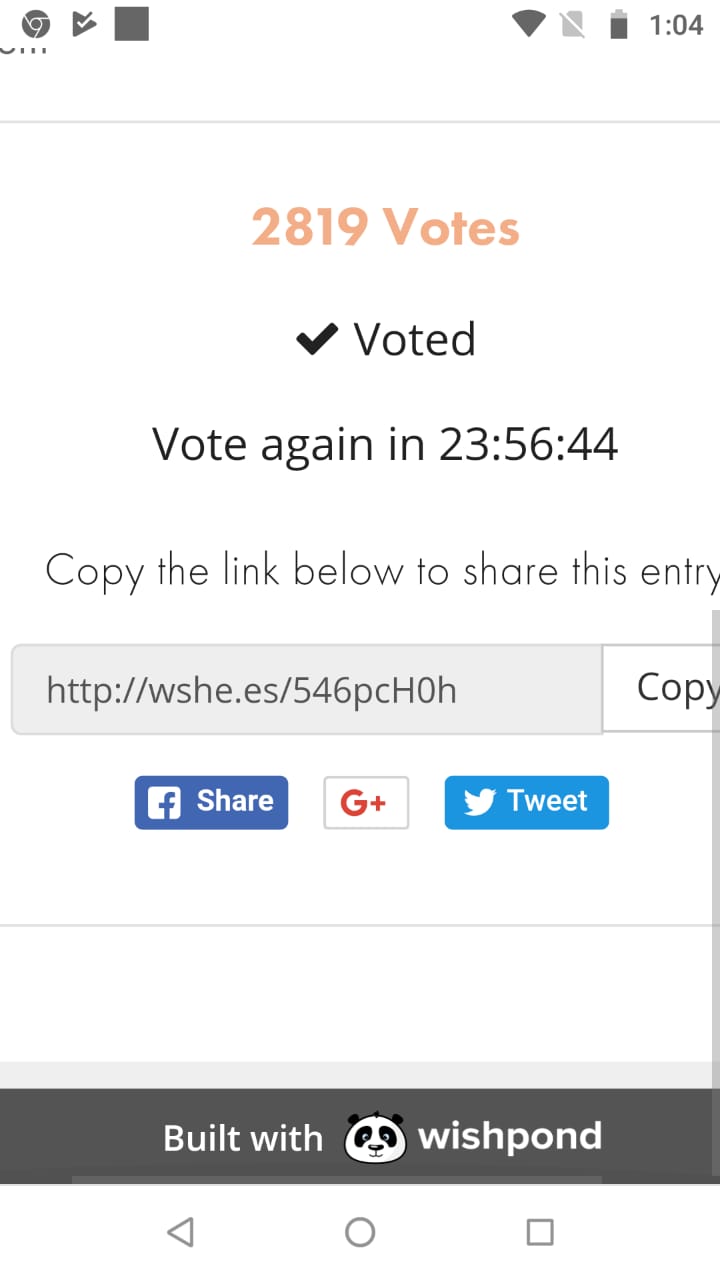
Task: Tap the Built with footer text
Action: click(x=243, y=1138)
